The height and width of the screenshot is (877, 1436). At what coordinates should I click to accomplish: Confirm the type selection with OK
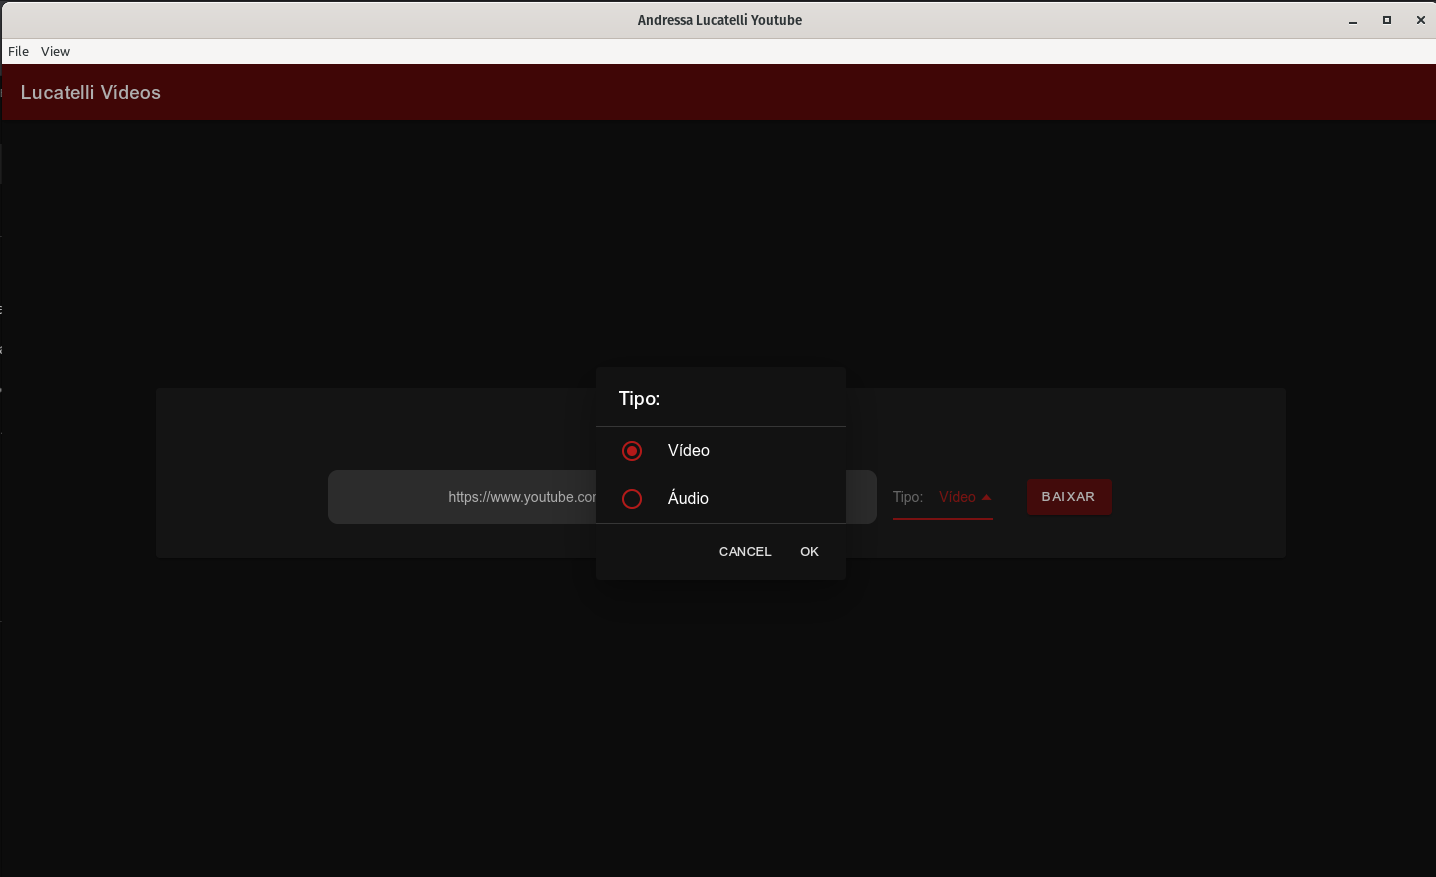click(x=809, y=551)
